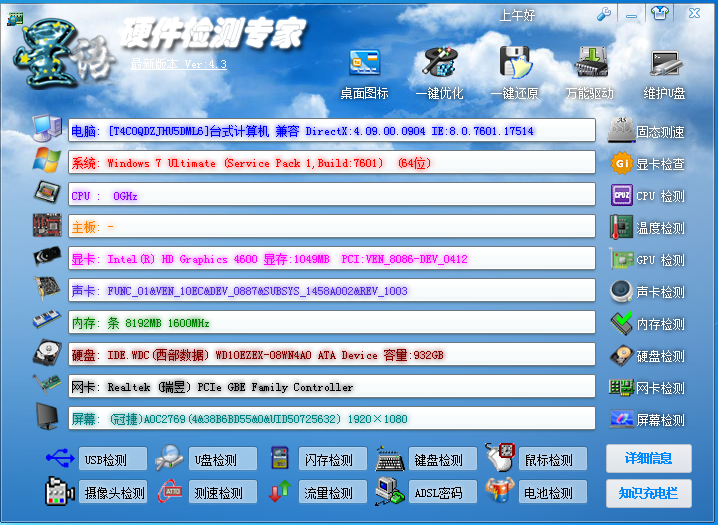Open 显卡检查 graphics card check

tap(647, 164)
